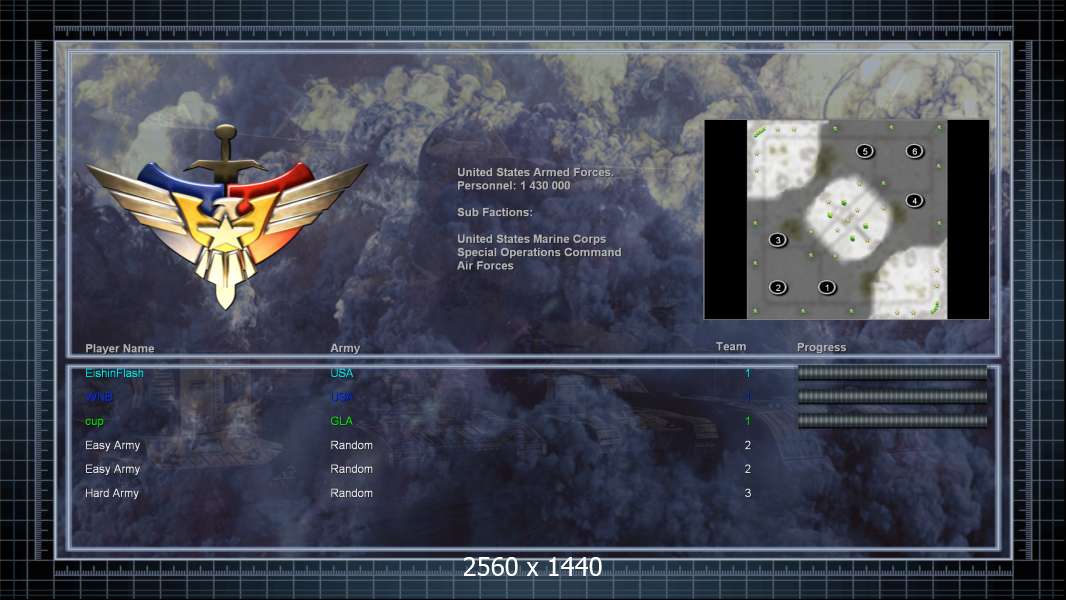Click the Progress column header
Image resolution: width=1066 pixels, height=600 pixels.
click(x=821, y=347)
